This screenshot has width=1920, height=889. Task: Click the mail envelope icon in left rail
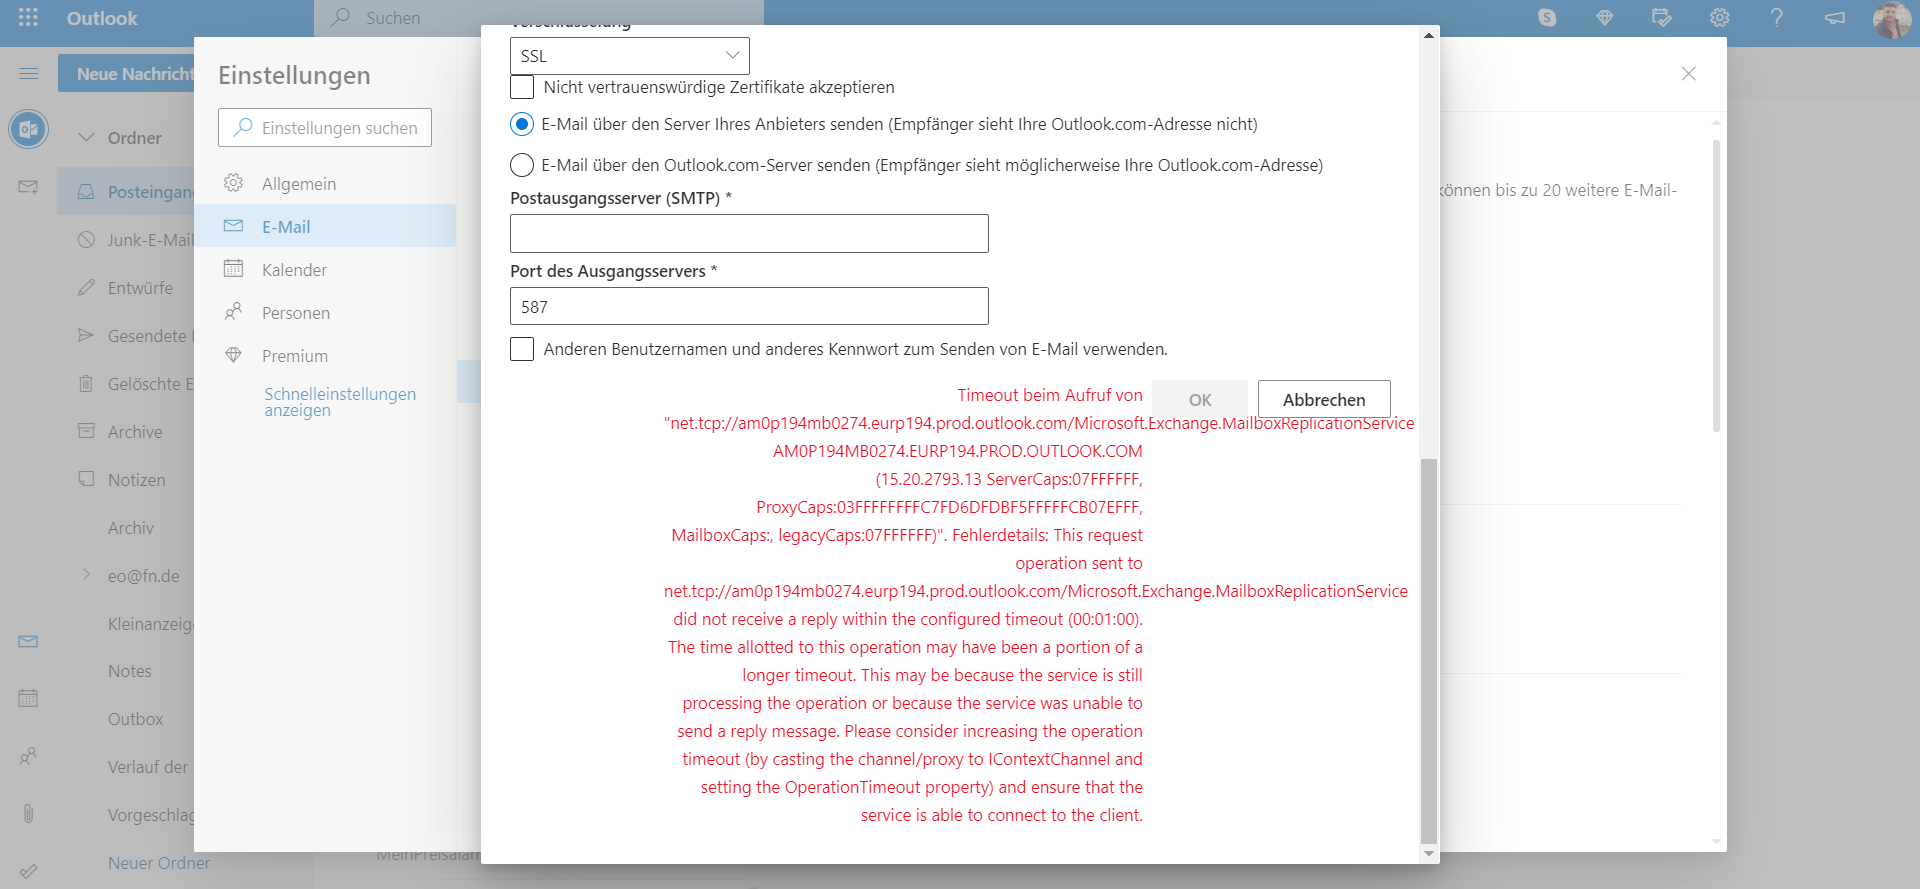pos(29,187)
